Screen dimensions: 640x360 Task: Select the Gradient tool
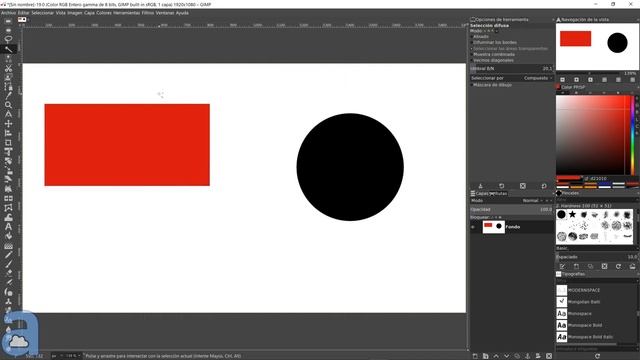8,246
